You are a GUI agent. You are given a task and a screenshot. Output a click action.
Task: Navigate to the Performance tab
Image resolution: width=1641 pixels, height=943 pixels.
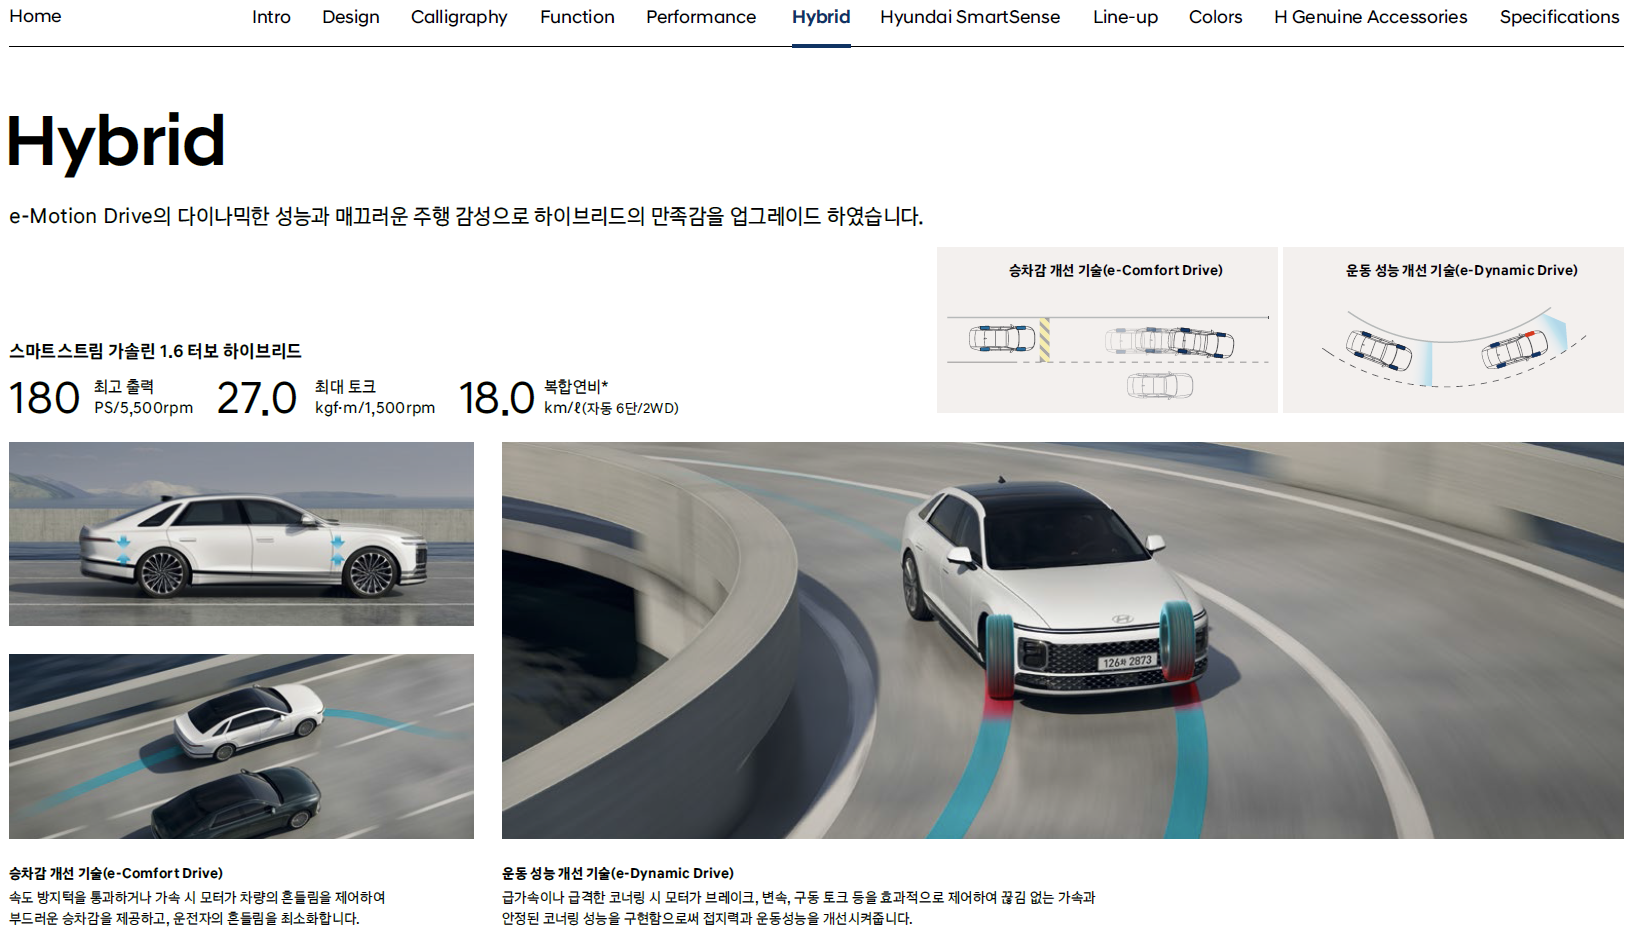coord(701,17)
